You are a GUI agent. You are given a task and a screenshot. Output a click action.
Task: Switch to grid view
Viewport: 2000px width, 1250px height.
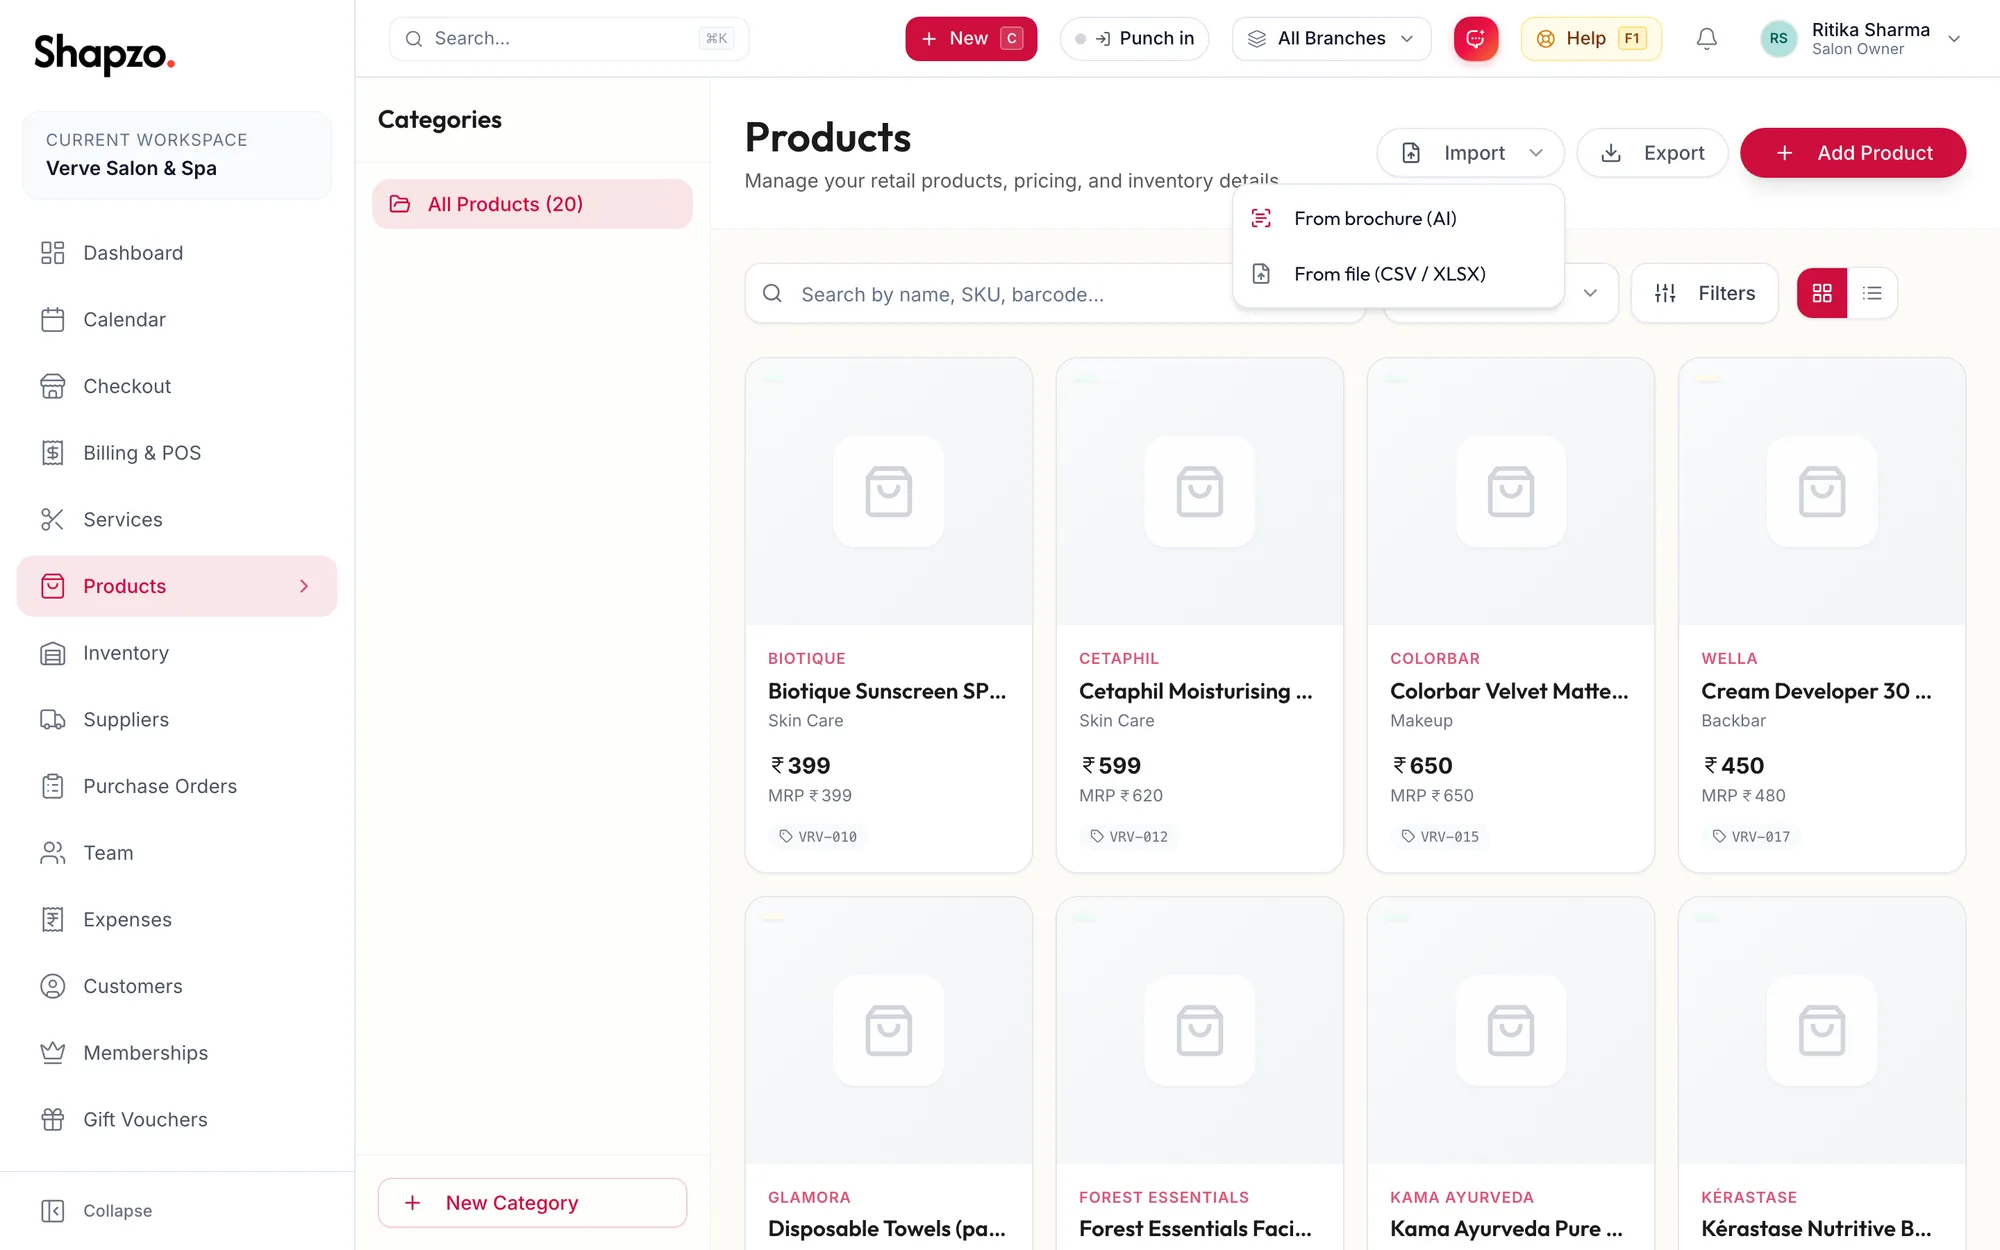point(1822,293)
